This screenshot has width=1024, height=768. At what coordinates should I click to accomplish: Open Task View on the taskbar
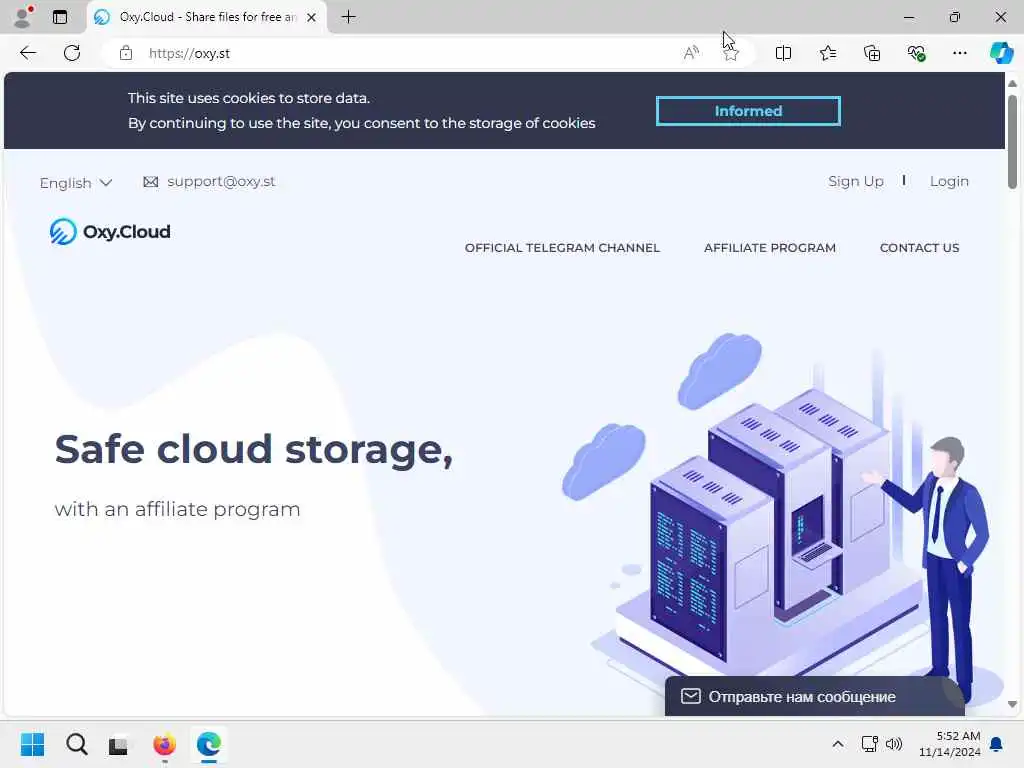[118, 744]
